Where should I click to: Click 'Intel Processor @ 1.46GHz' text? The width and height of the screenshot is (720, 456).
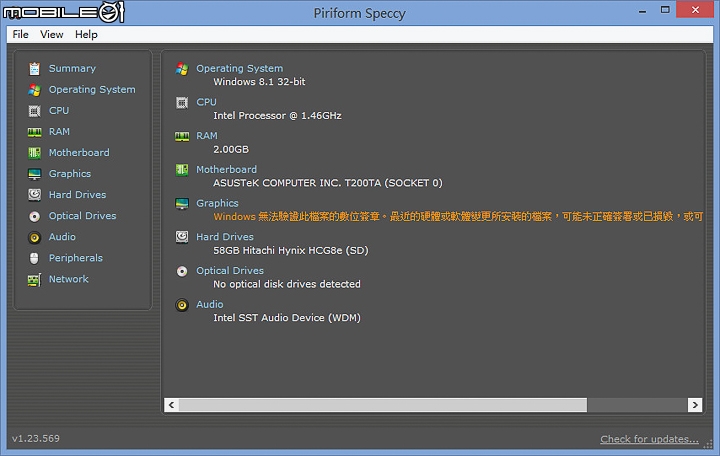tap(277, 116)
